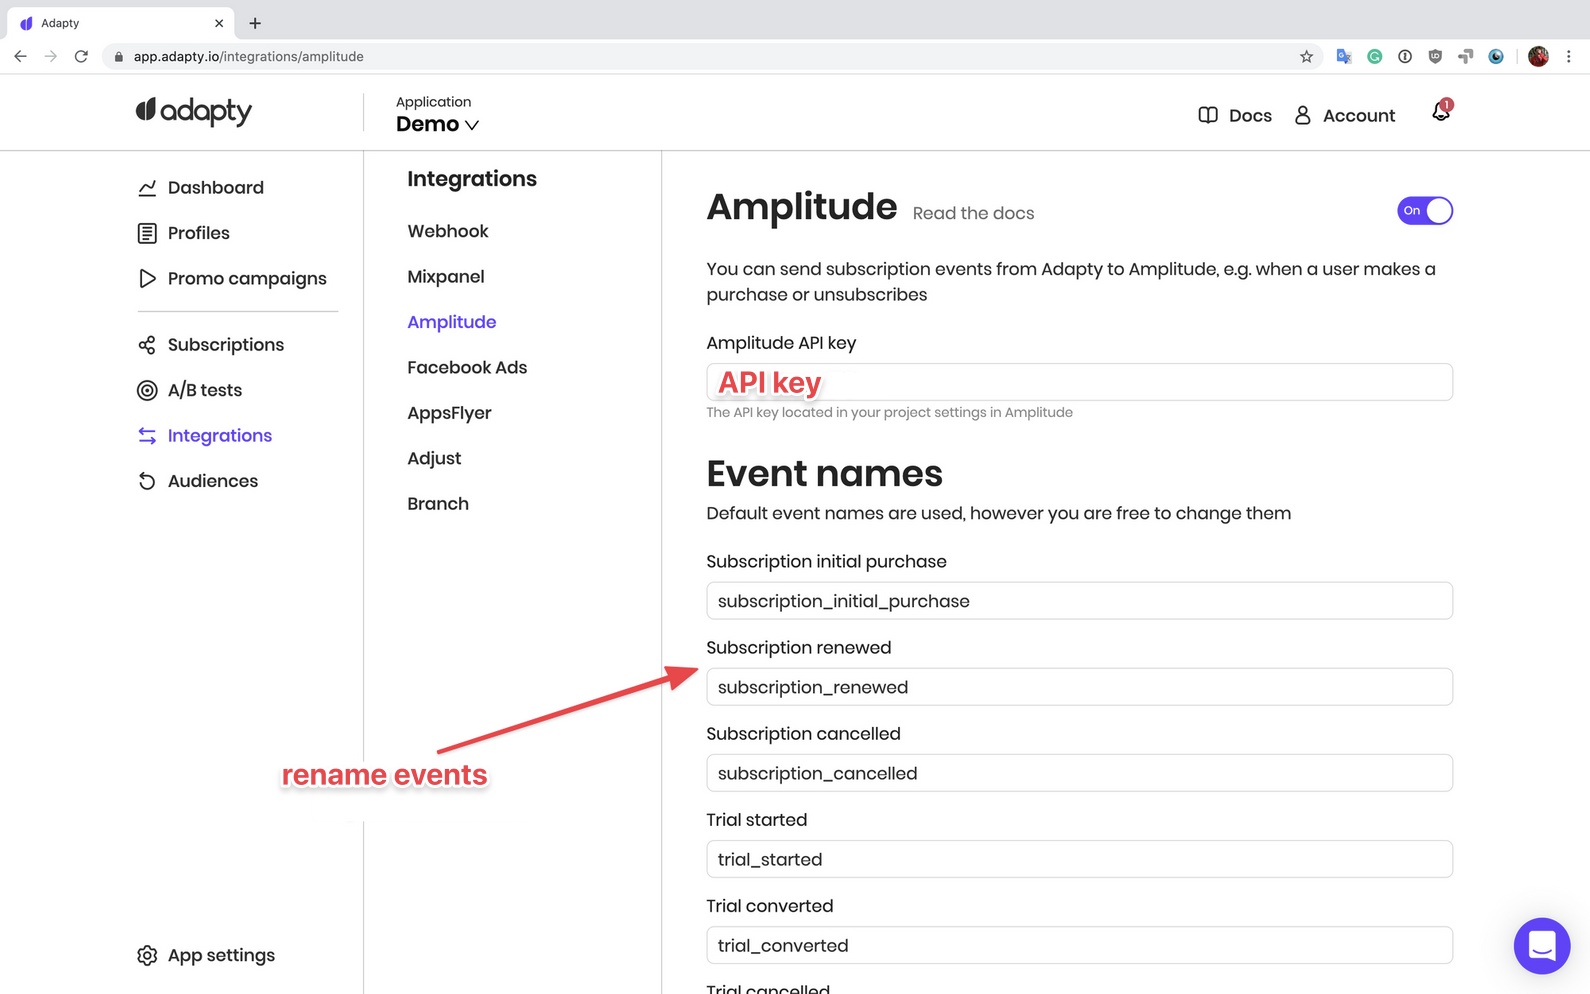Go back in browser history
1590x994 pixels.
20,57
